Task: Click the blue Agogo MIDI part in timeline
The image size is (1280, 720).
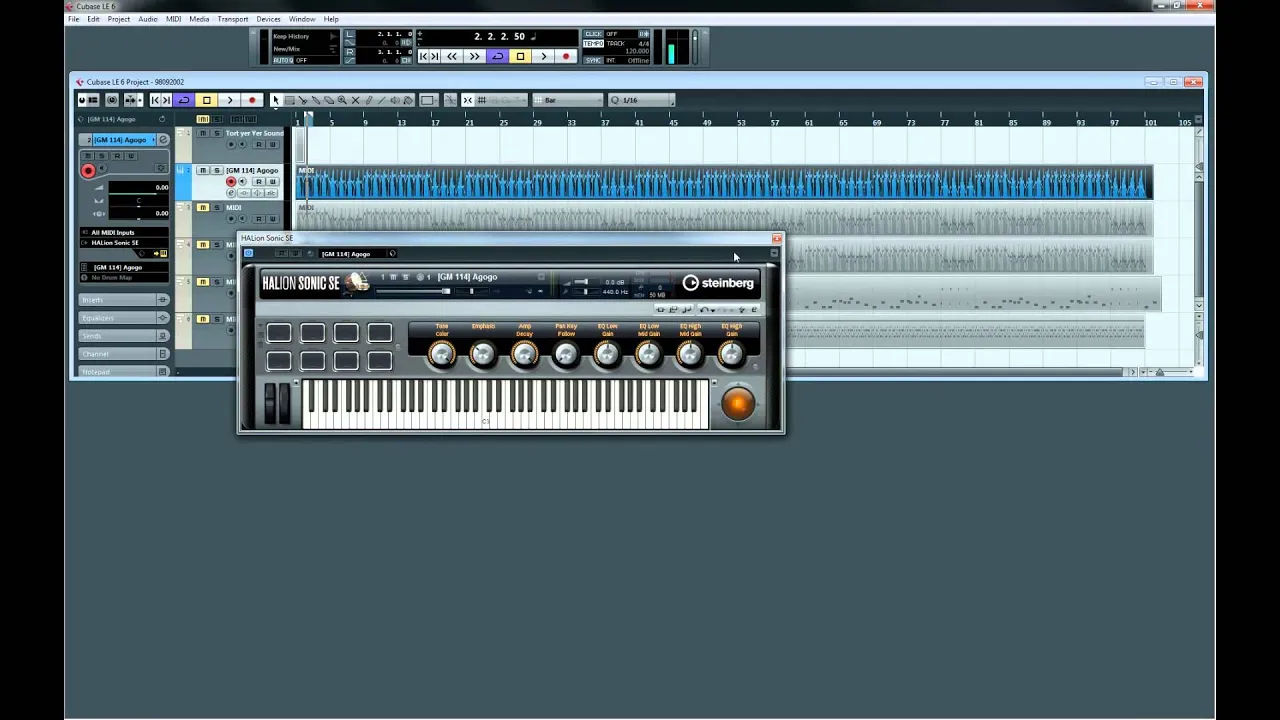Action: pyautogui.click(x=724, y=182)
